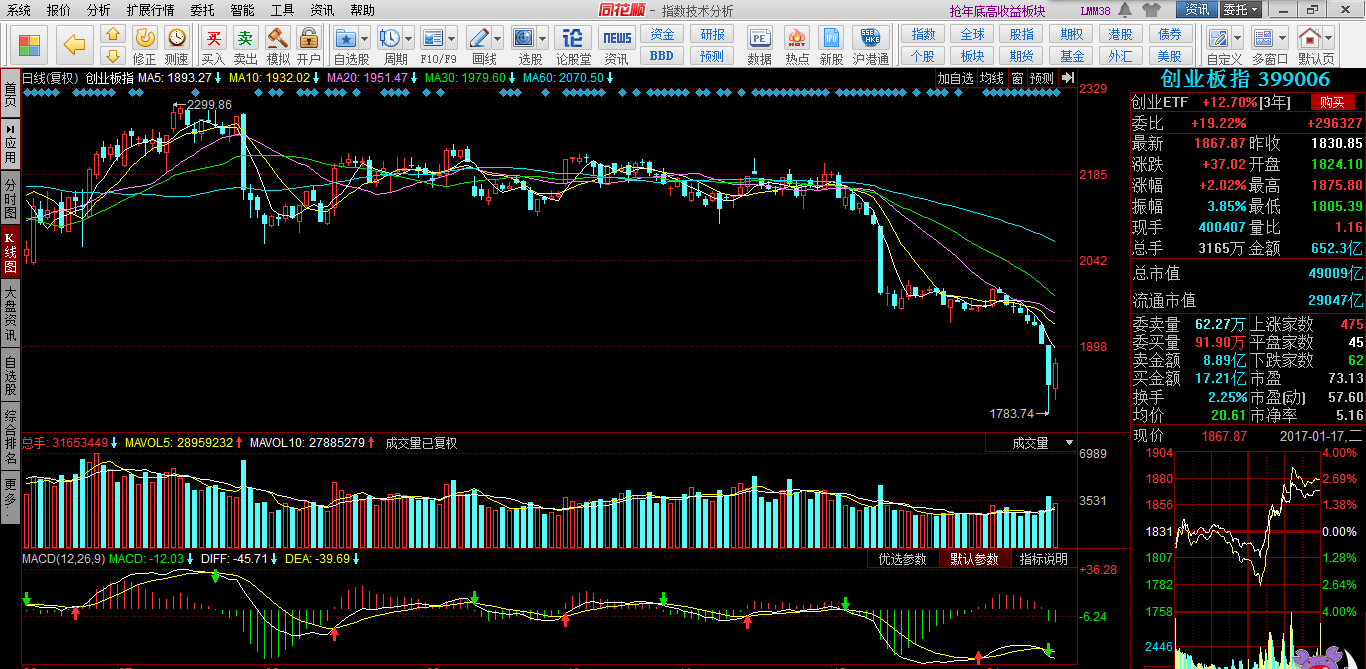The height and width of the screenshot is (669, 1366).
Task: Toggle the 预测 chart button
Action: point(1042,78)
